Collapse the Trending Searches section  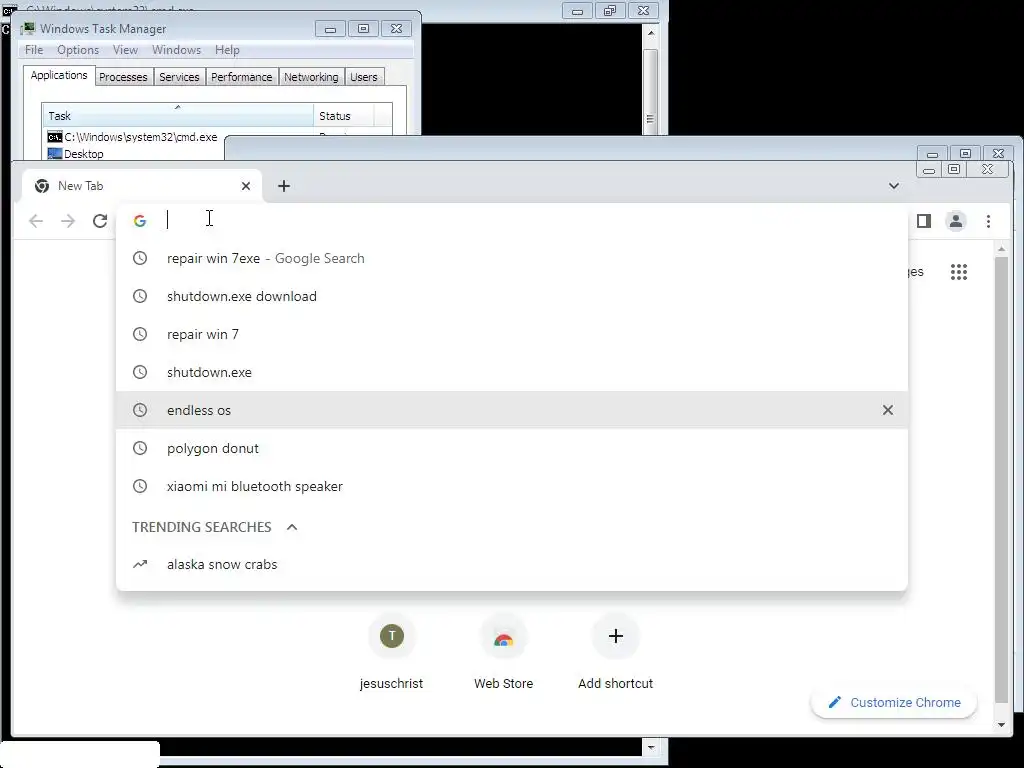click(x=292, y=527)
